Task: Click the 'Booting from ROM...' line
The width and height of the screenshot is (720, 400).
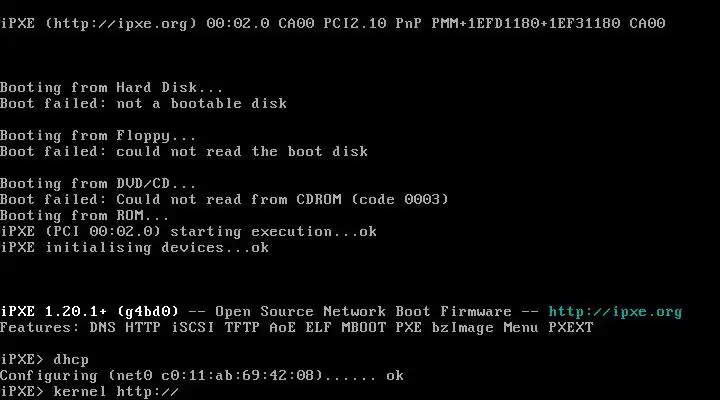Action: tap(84, 215)
